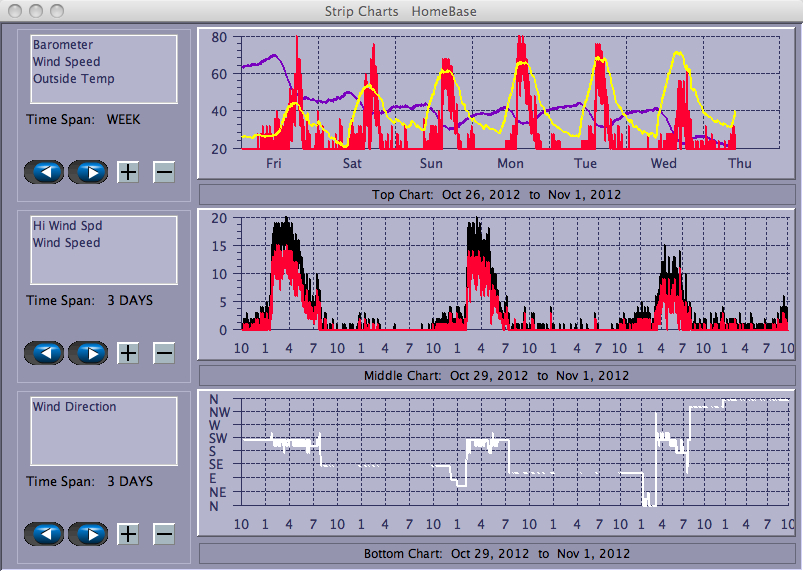Step middle chart forward with the right arrow

coord(88,353)
